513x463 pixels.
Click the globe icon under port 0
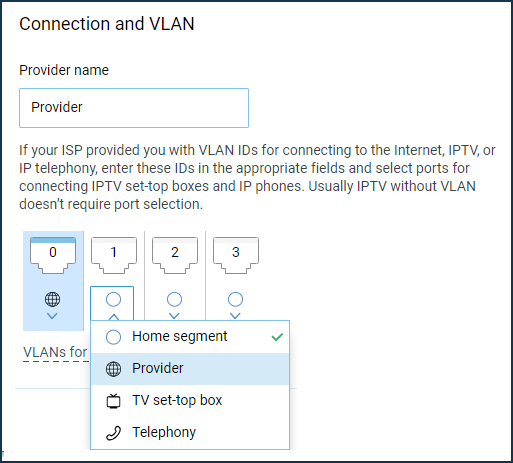pos(53,299)
